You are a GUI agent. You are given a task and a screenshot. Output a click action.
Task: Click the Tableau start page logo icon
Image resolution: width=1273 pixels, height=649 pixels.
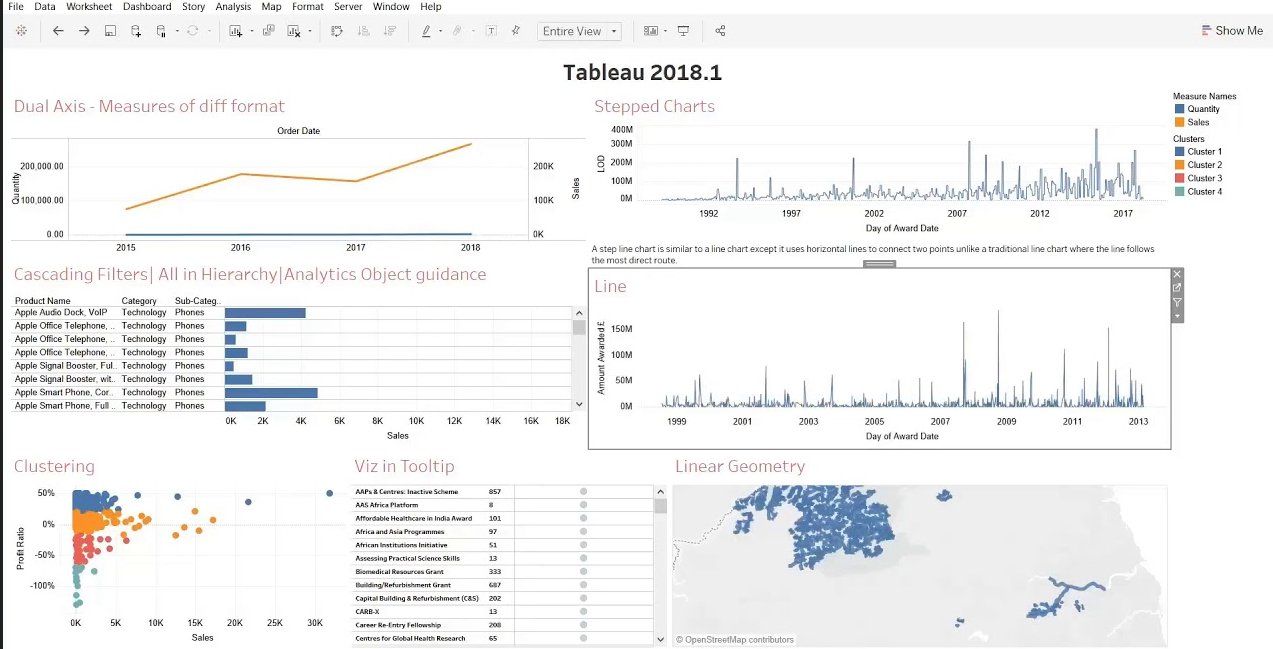pyautogui.click(x=22, y=31)
